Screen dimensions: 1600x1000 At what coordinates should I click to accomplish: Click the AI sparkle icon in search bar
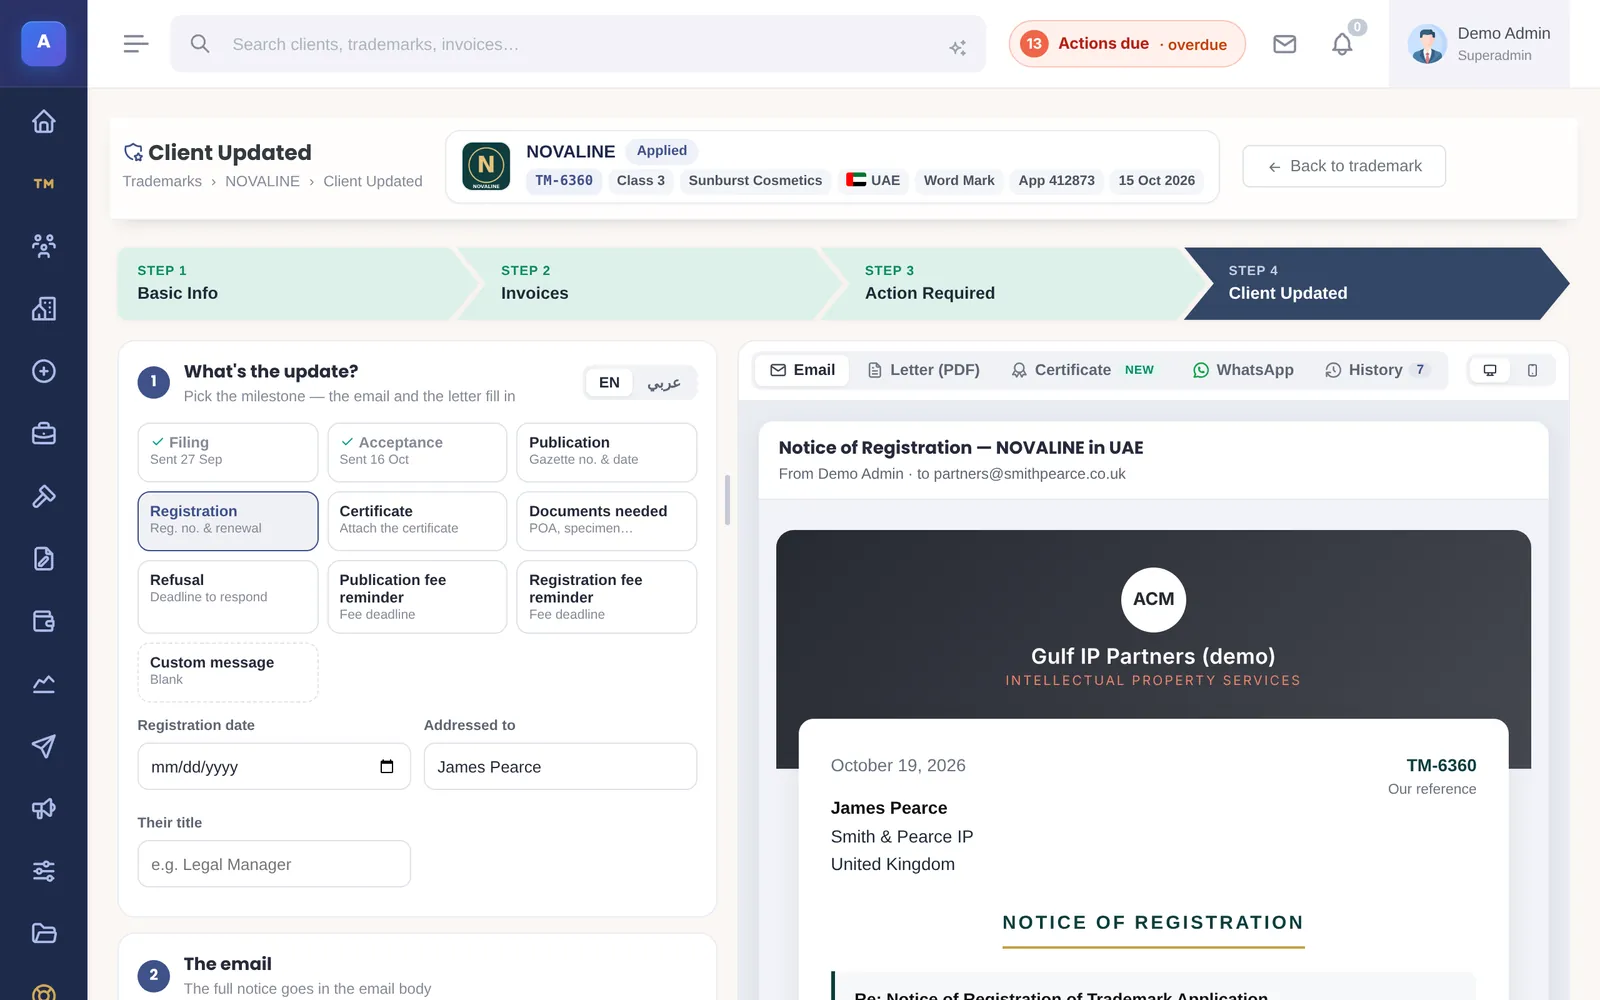[957, 47]
